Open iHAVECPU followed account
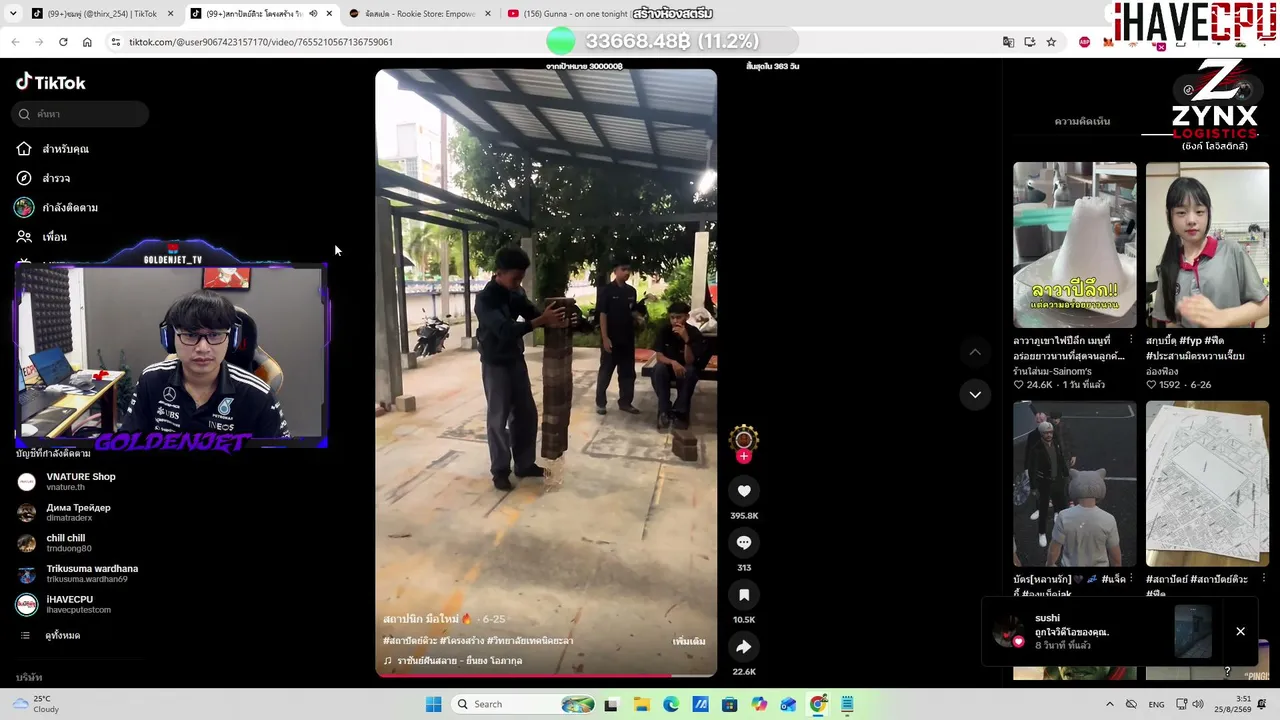Viewport: 1280px width, 720px height. click(64, 604)
